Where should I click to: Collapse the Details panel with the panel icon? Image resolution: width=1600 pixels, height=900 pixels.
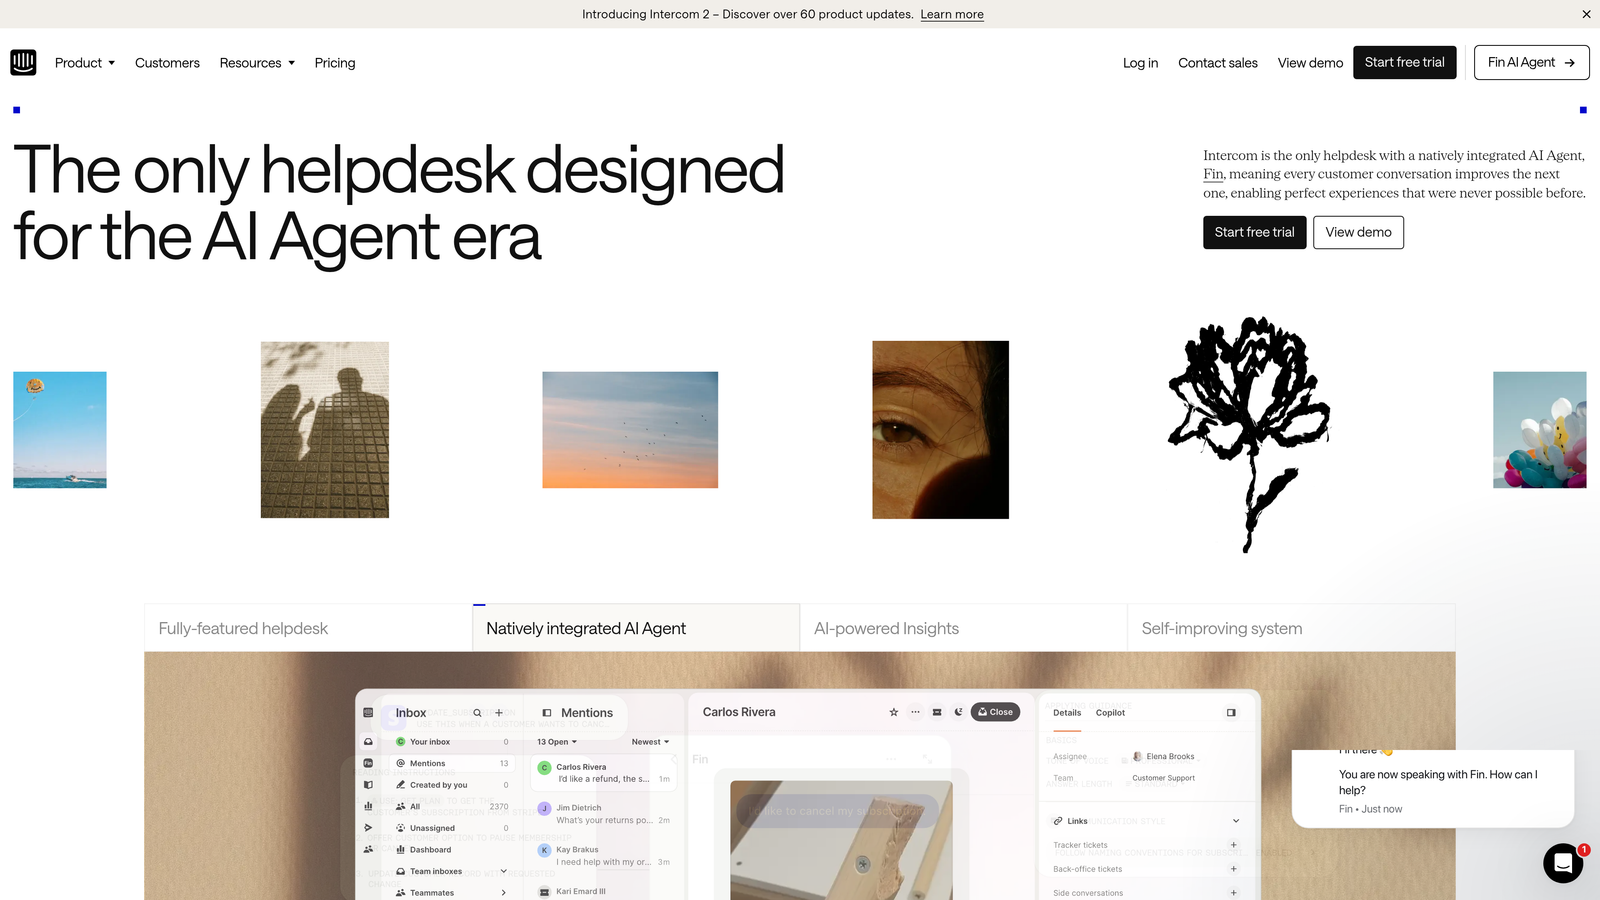(x=1231, y=713)
